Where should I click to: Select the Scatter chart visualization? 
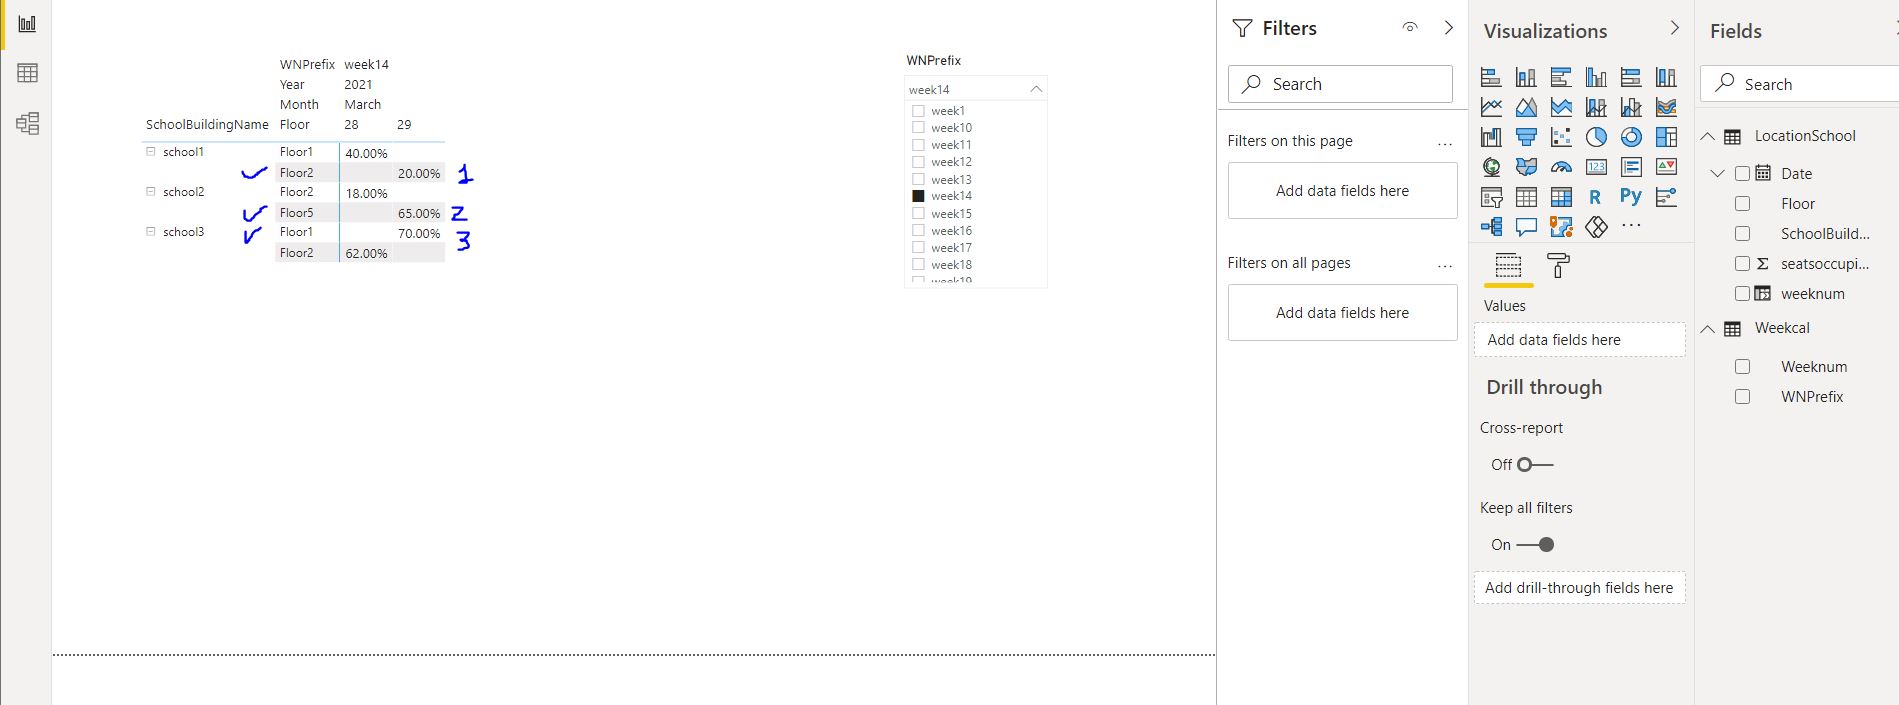pyautogui.click(x=1561, y=137)
